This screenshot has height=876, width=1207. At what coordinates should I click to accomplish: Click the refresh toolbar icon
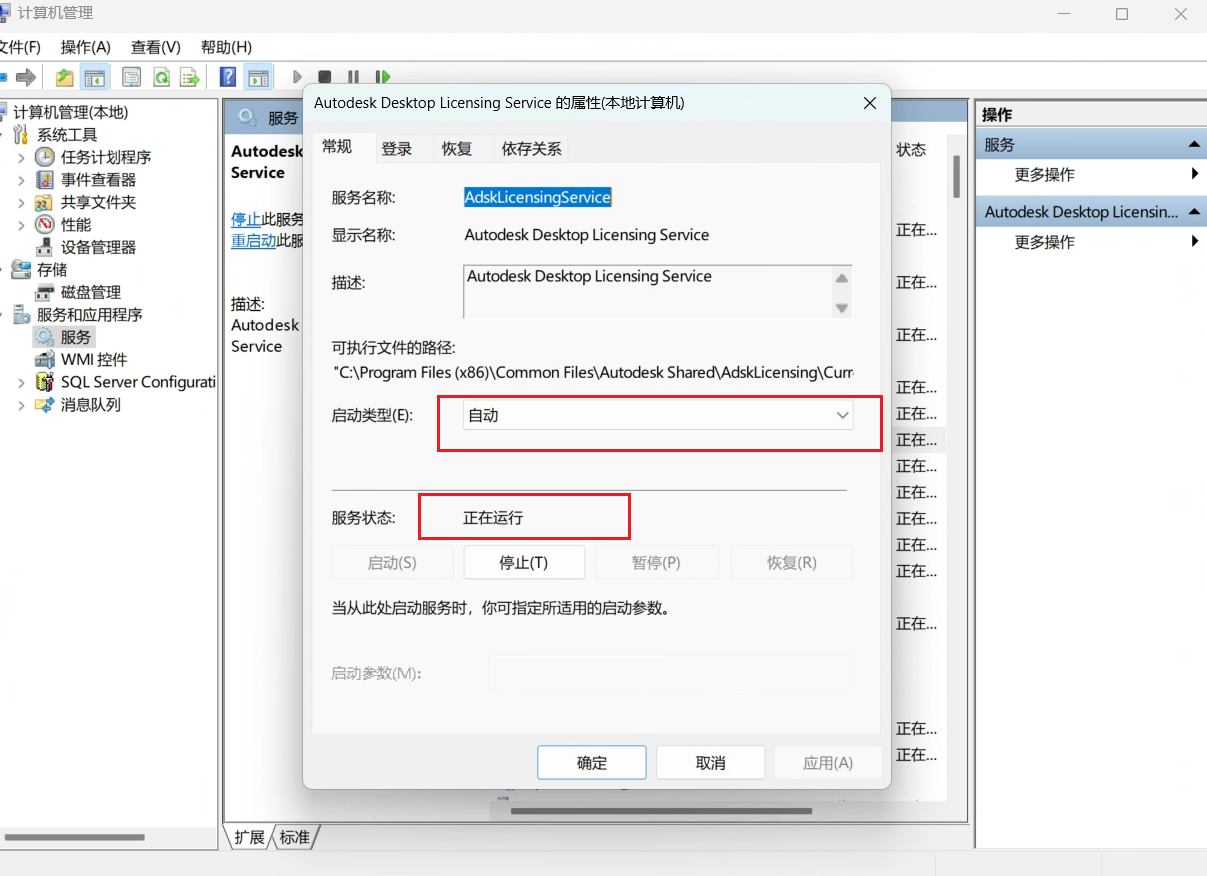[x=160, y=77]
